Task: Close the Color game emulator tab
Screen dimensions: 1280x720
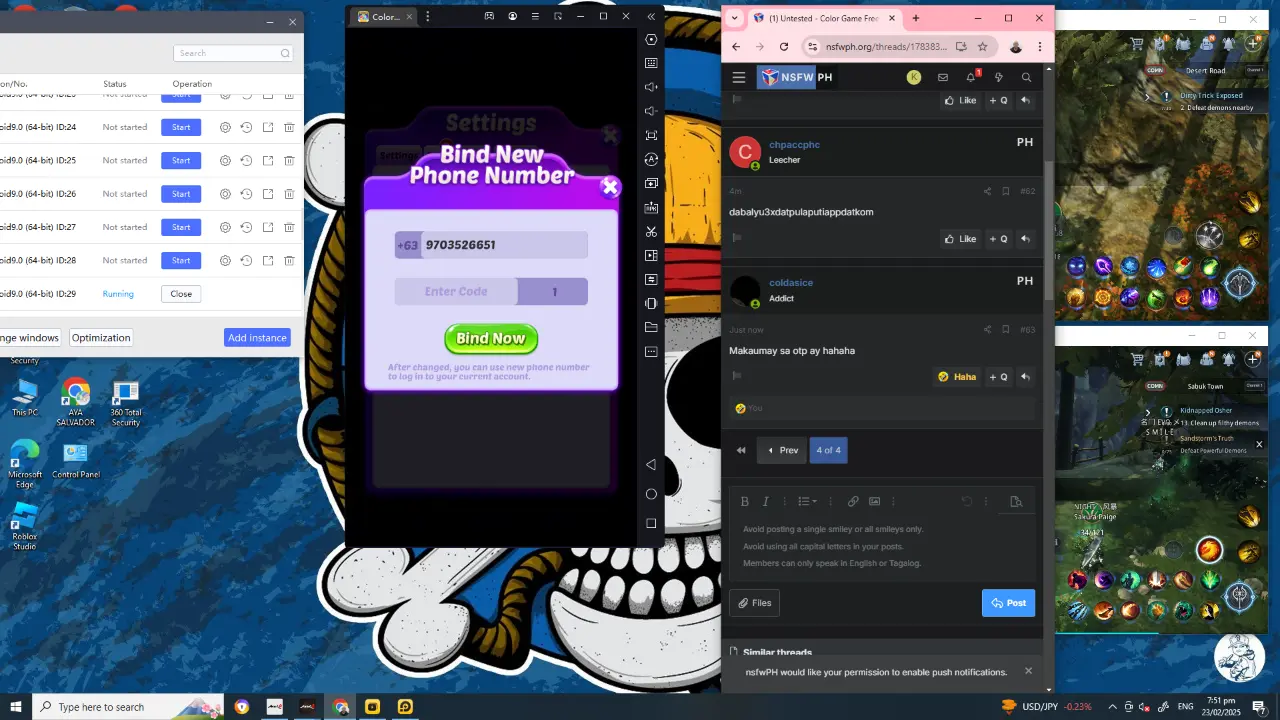Action: [x=408, y=16]
